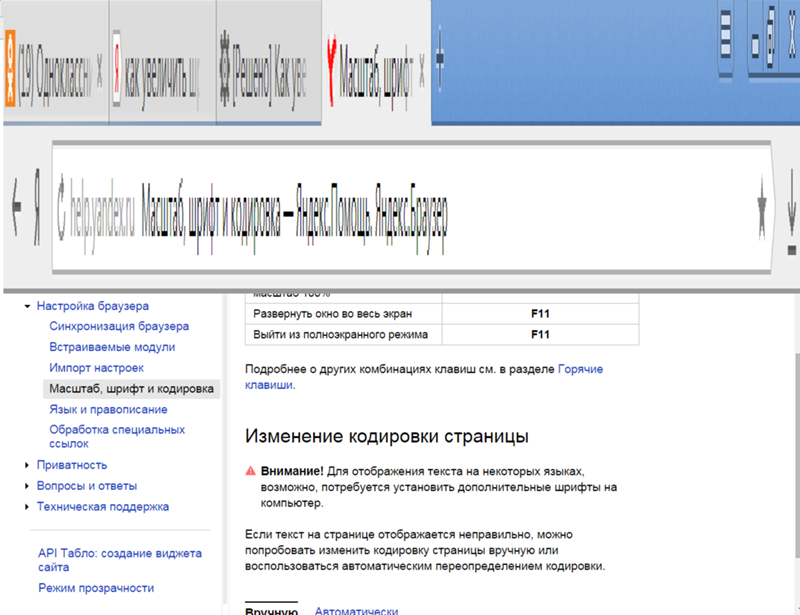Screen dimensions: 800x615
Task: Open Язык и правописание in the sidebar
Action: pos(108,410)
